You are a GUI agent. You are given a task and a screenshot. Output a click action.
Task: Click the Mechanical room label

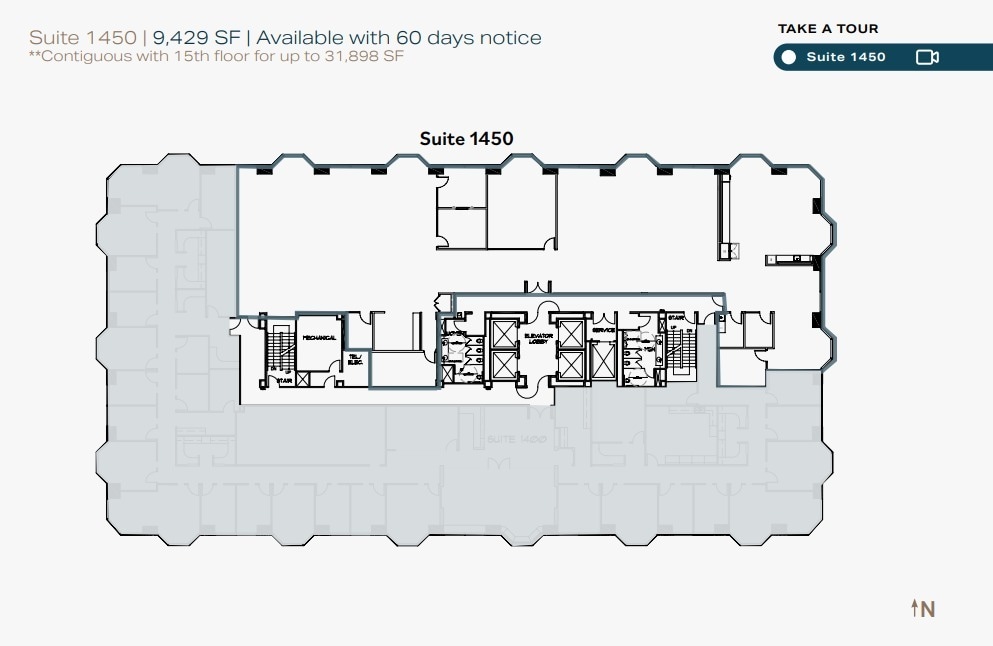click(x=320, y=337)
